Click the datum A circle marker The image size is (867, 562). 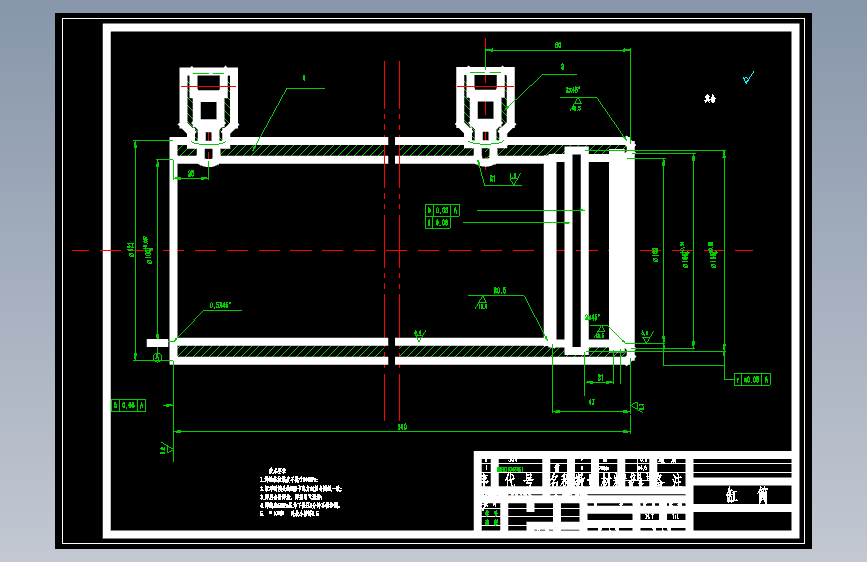pos(157,358)
